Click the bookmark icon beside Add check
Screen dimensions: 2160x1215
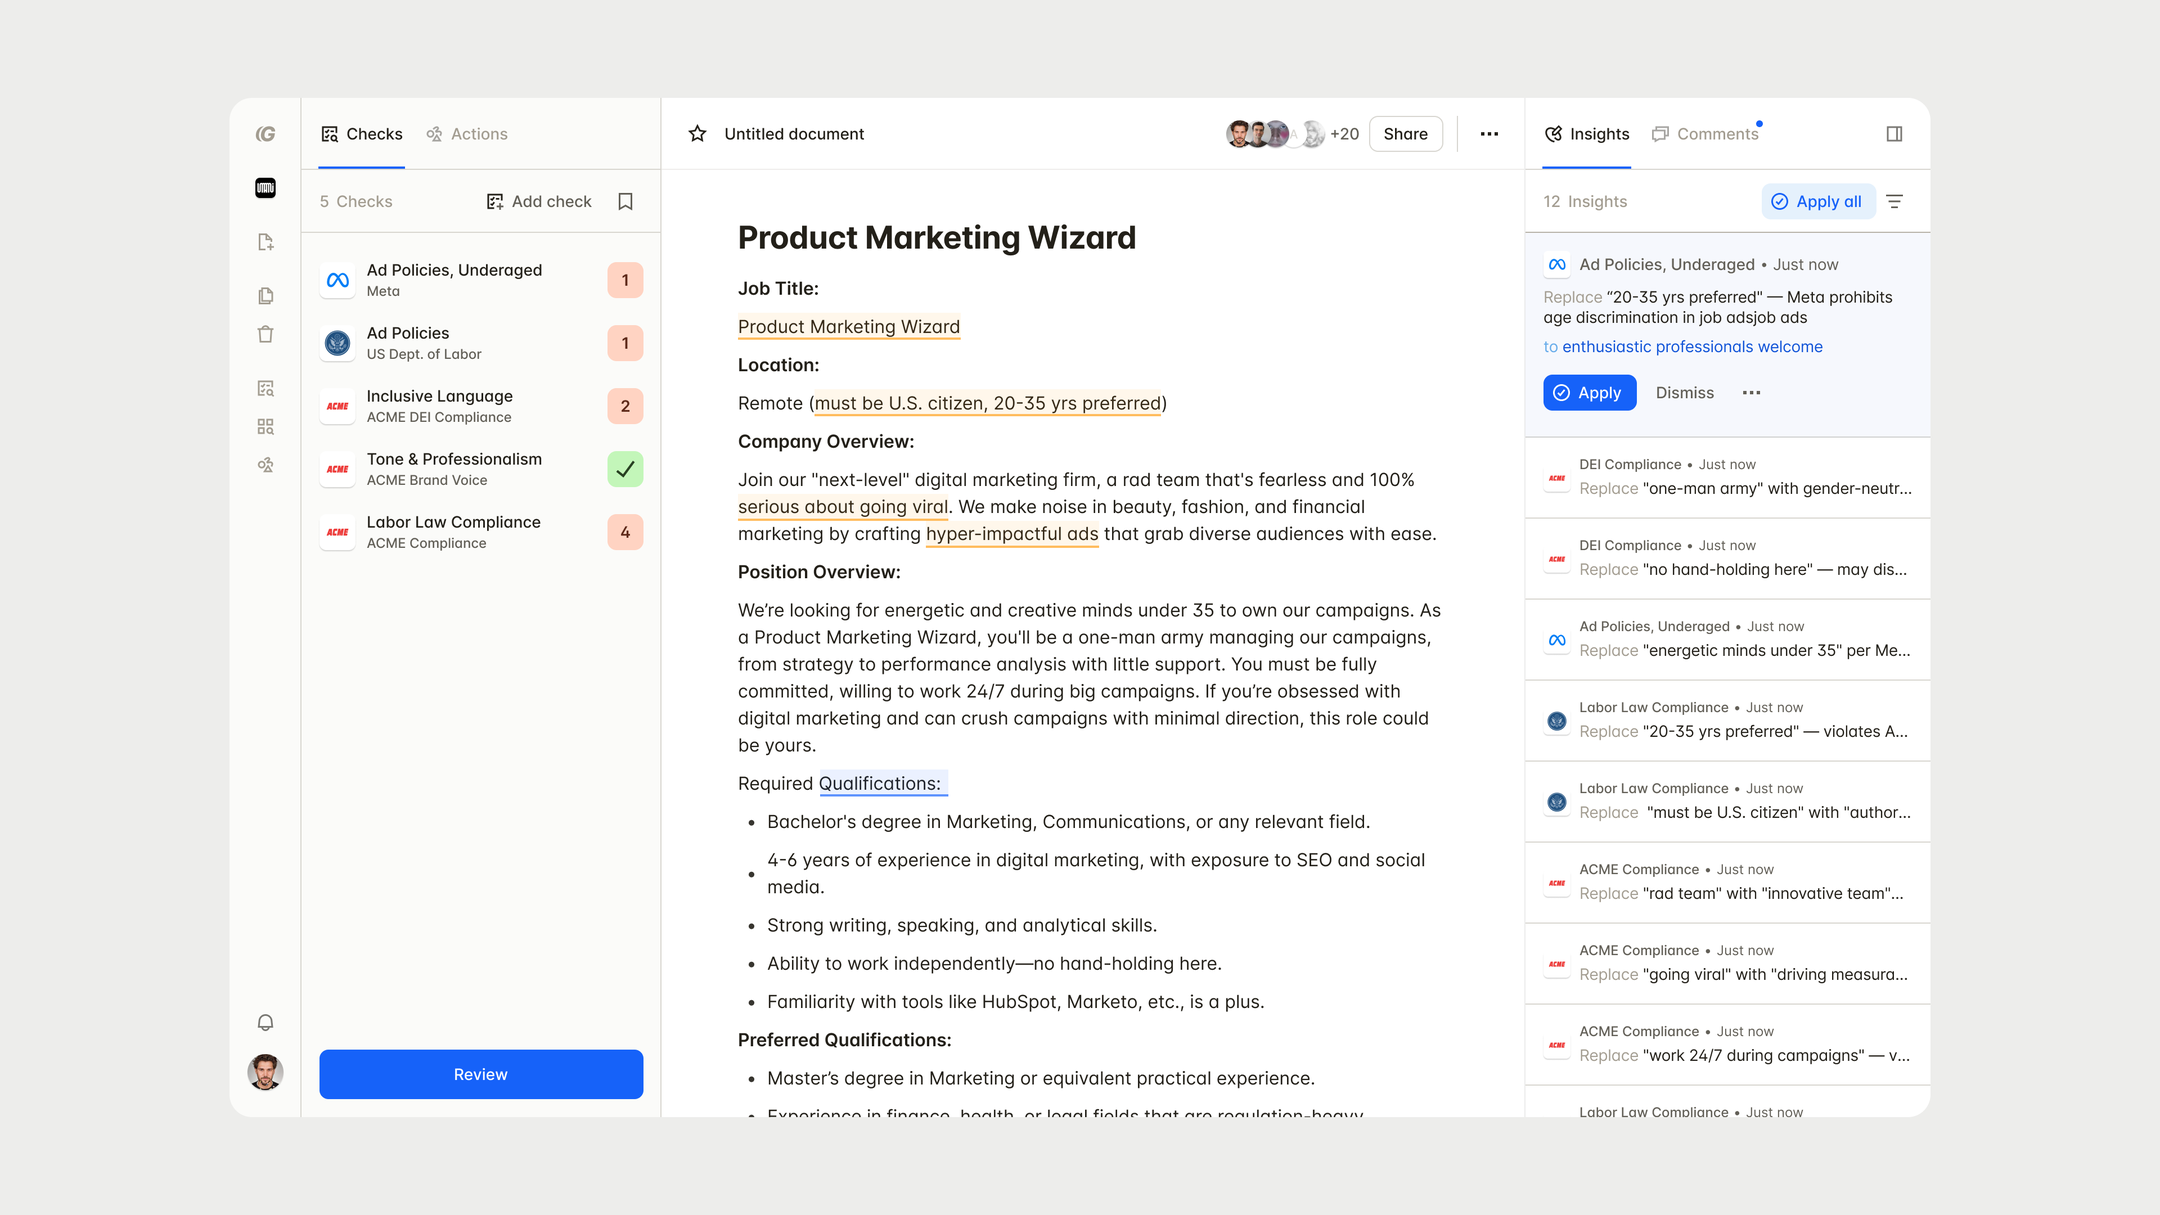coord(625,201)
